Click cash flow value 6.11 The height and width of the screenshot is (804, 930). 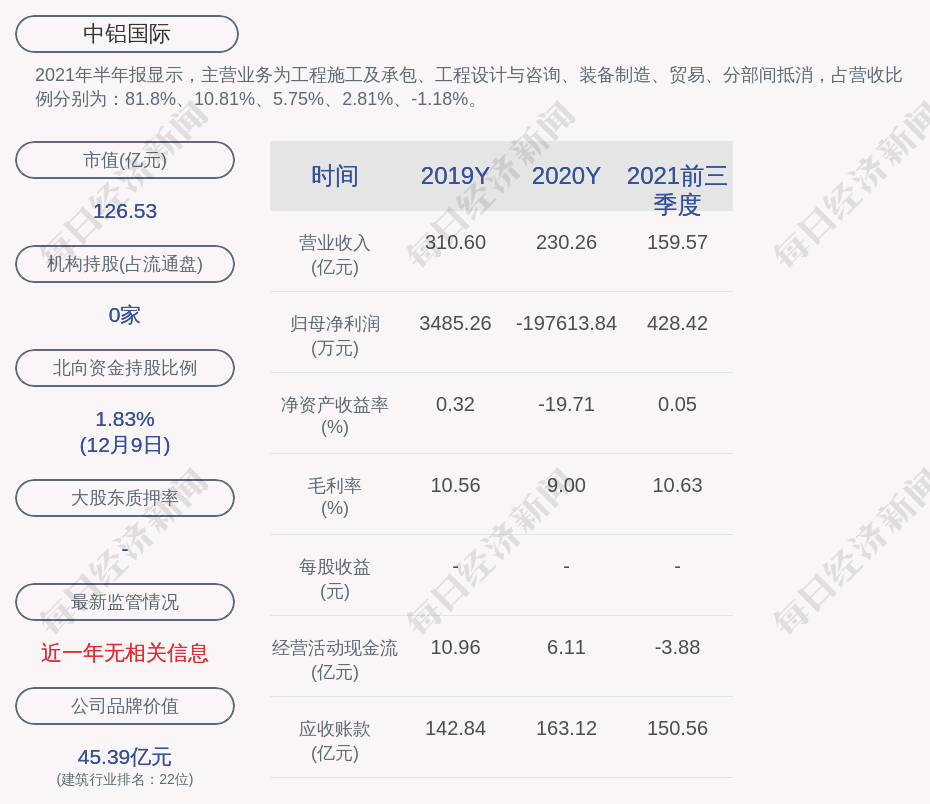(x=566, y=647)
